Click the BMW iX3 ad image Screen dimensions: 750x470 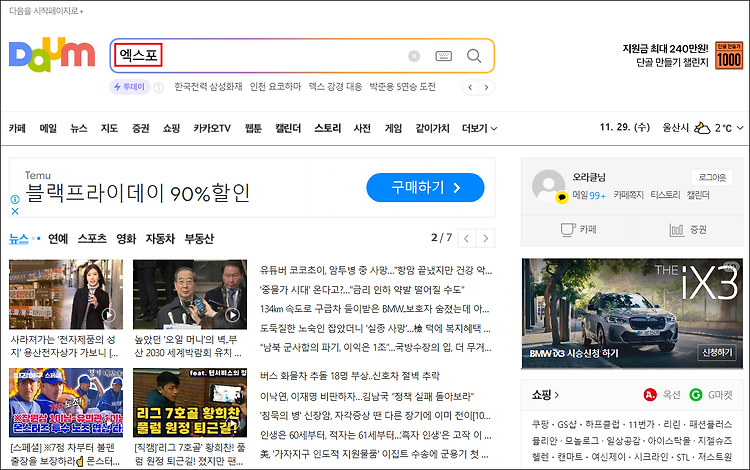pyautogui.click(x=632, y=314)
